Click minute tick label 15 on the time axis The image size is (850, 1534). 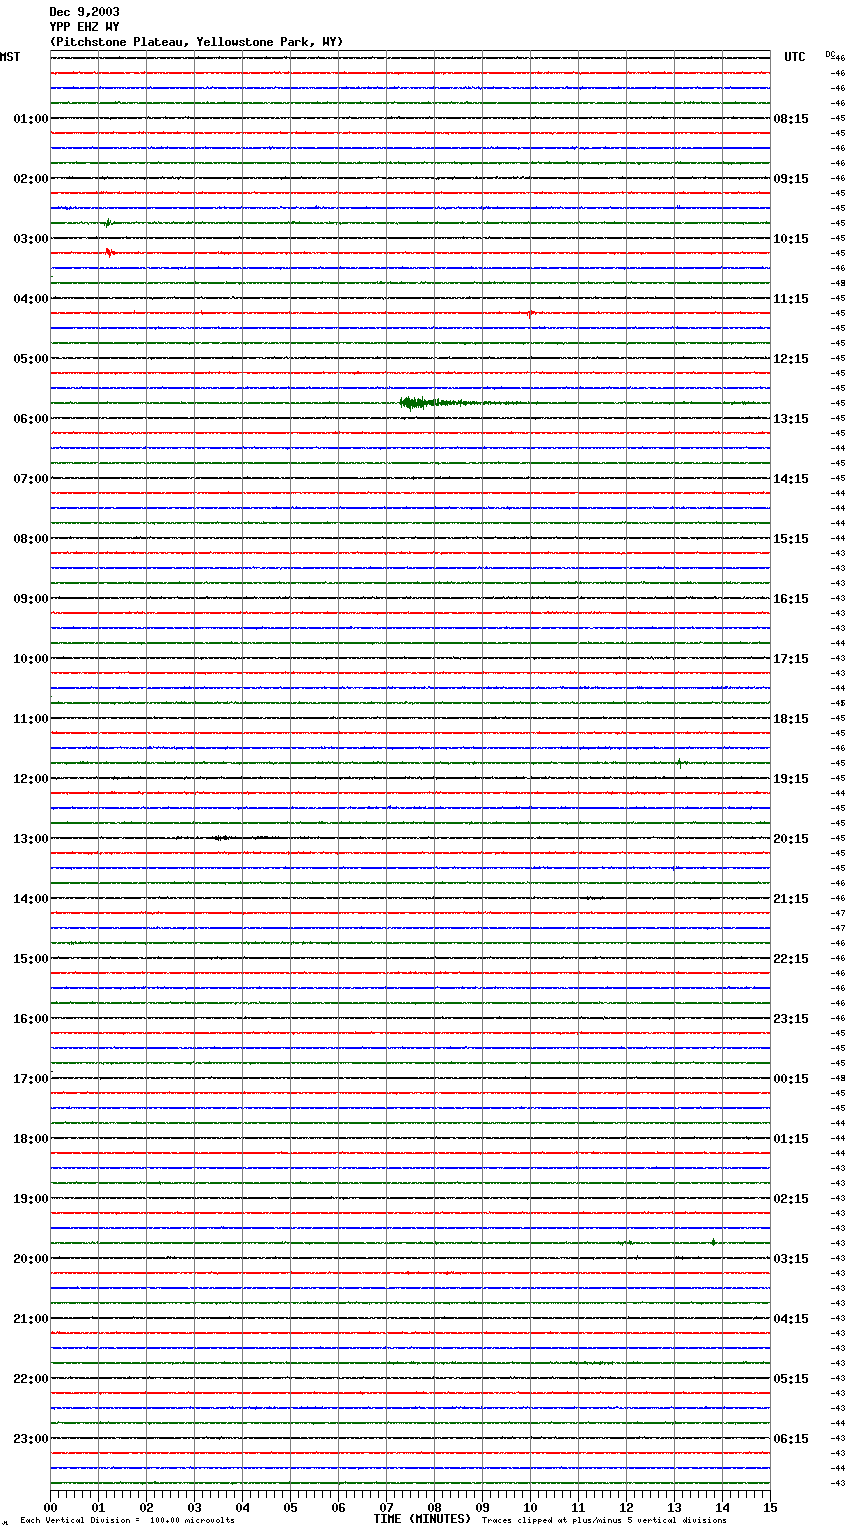tap(770, 1507)
